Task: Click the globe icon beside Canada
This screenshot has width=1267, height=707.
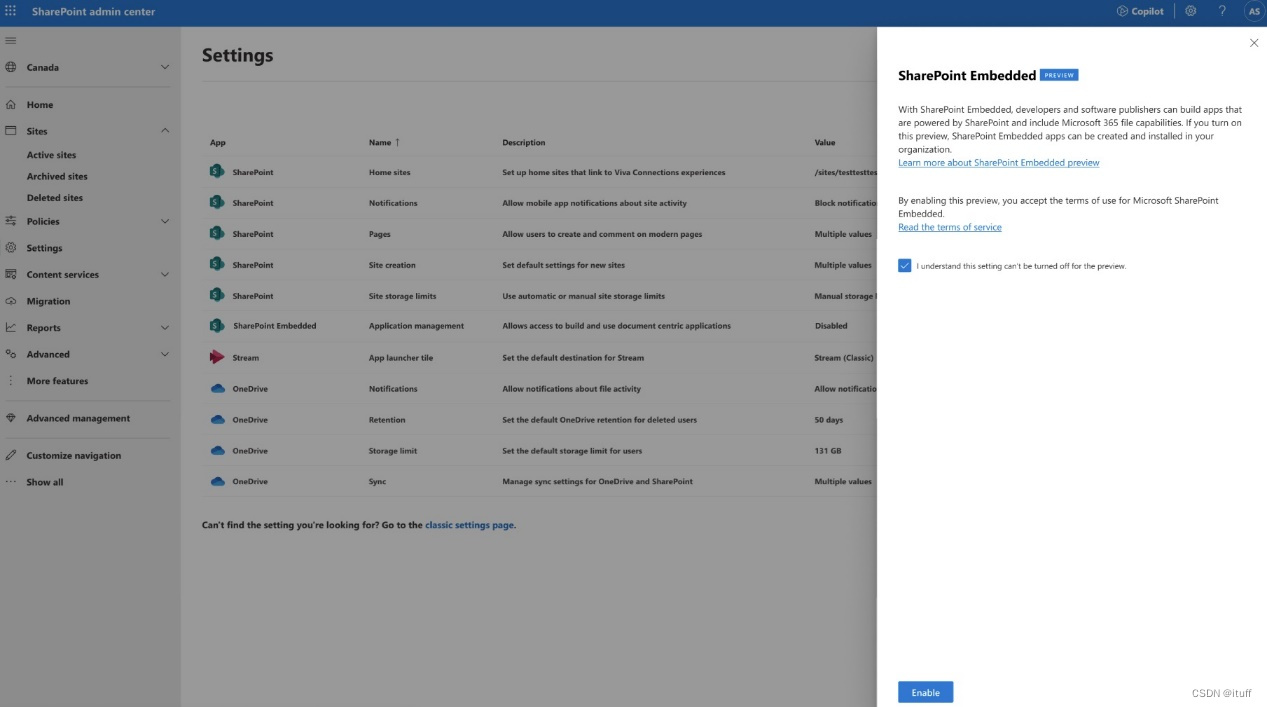Action: pyautogui.click(x=11, y=67)
